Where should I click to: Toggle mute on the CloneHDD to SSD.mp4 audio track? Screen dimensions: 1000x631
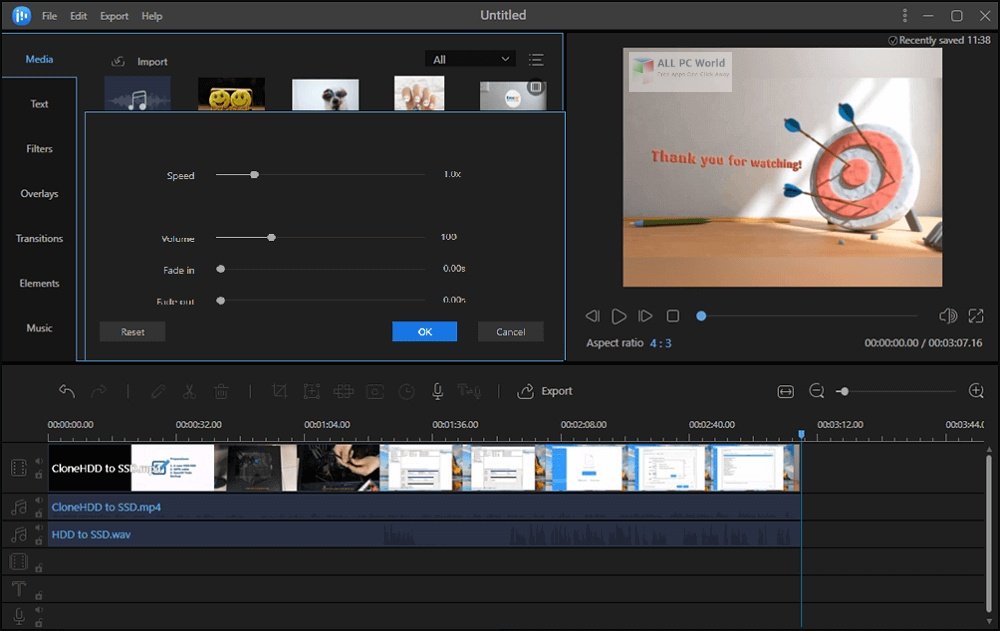coord(39,501)
